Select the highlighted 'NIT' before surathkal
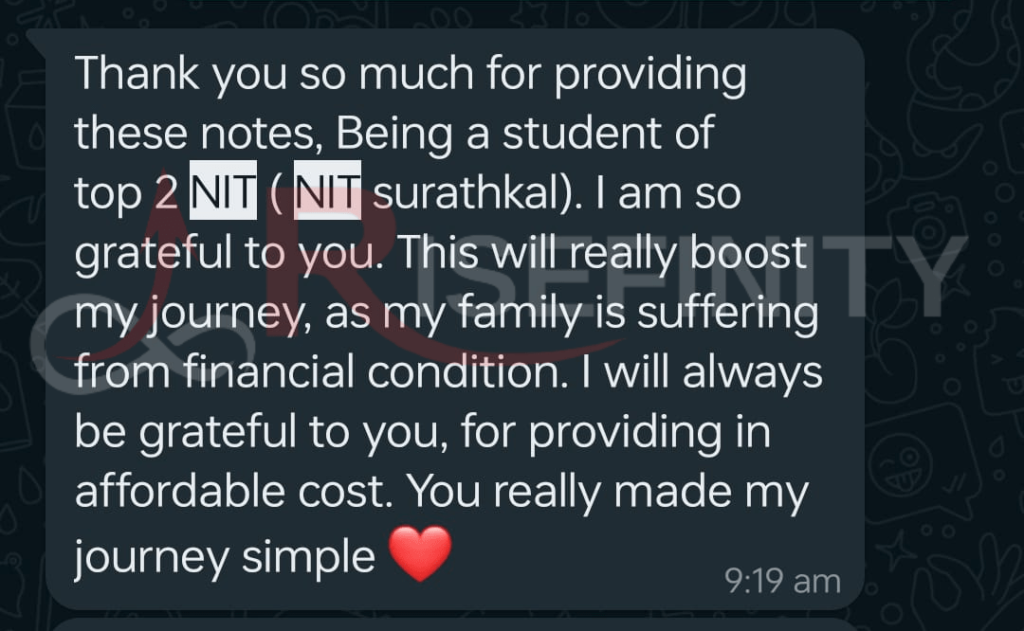 [x=327, y=194]
